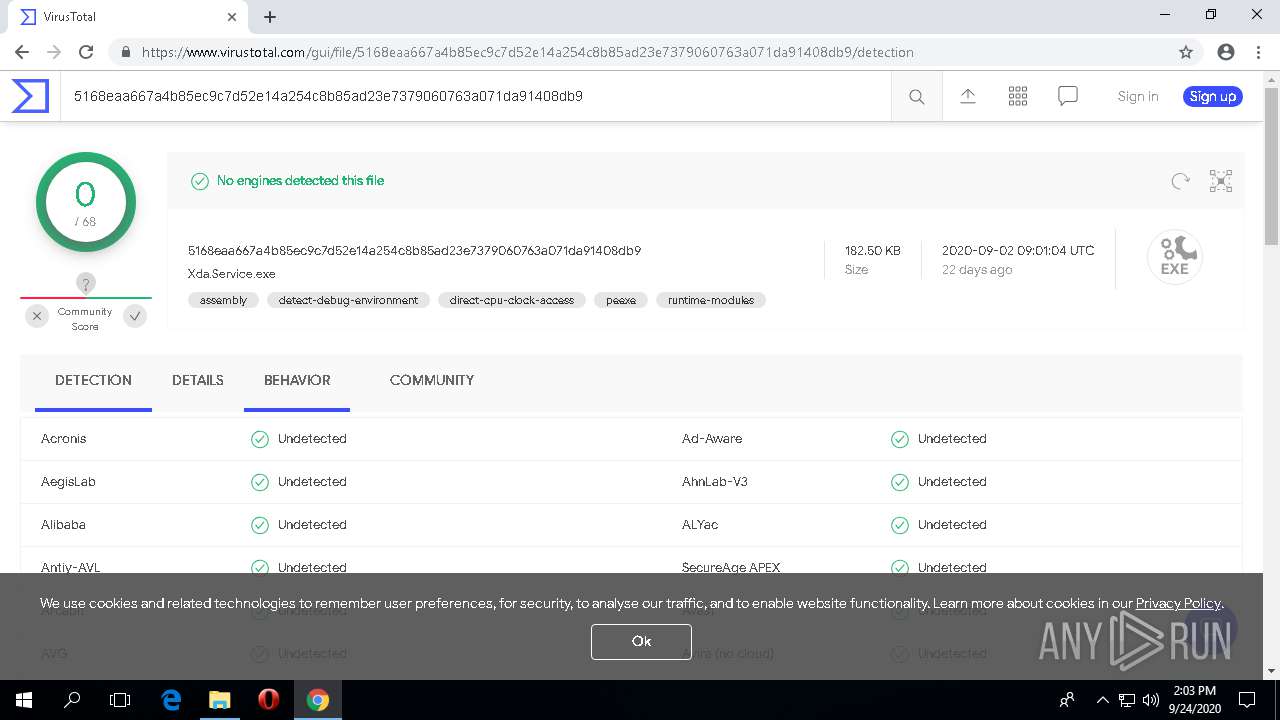Switch to the BEHAVIOR tab
The image size is (1280, 720).
[297, 380]
